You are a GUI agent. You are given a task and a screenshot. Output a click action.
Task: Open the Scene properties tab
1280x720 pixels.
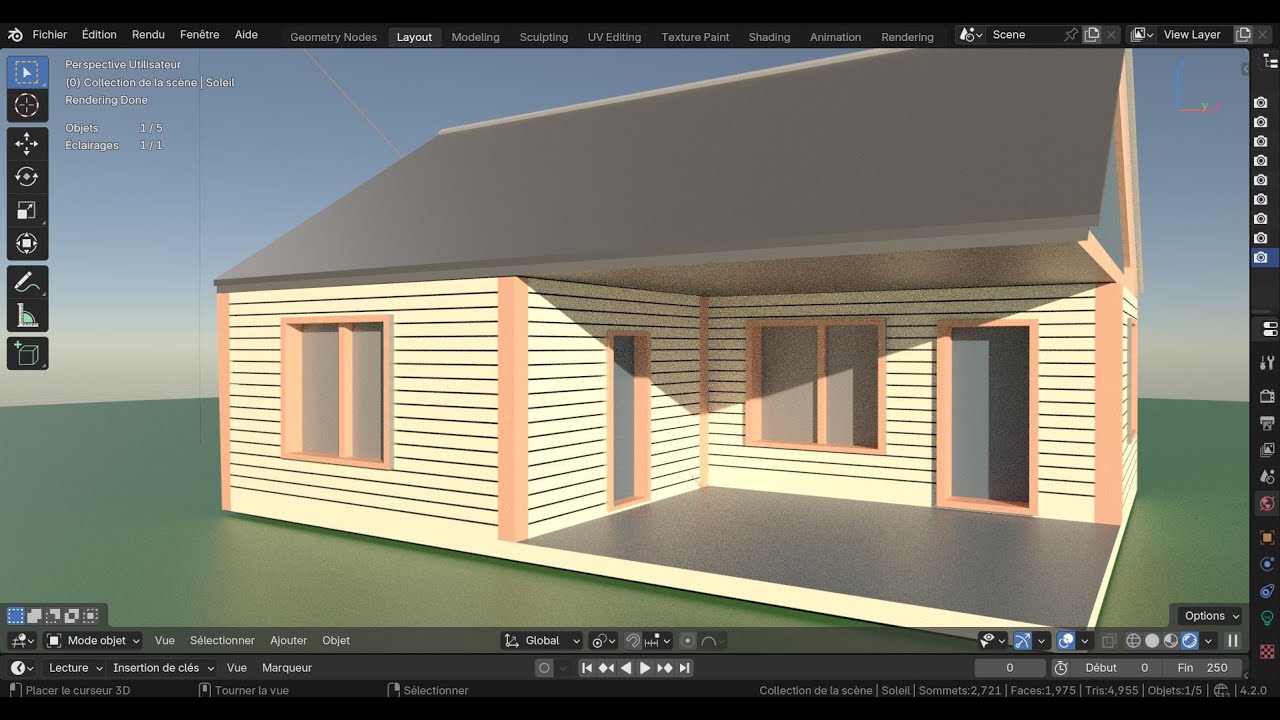1267,477
